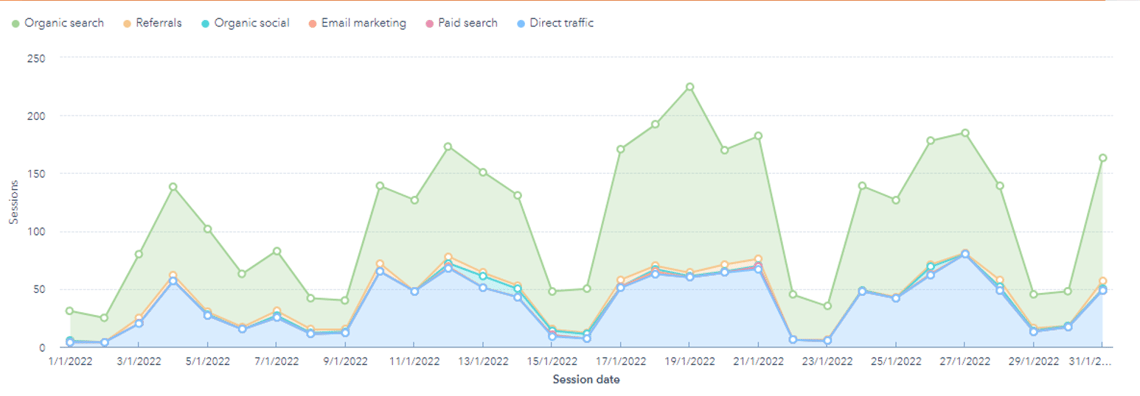
Task: Select Organic search point on 3/1/2022
Action: [x=138, y=254]
